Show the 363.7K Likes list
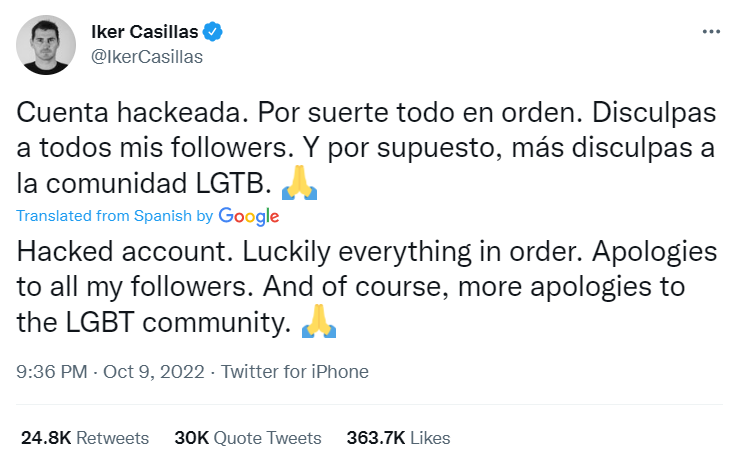Screen dimensions: 744x459 [x=398, y=438]
